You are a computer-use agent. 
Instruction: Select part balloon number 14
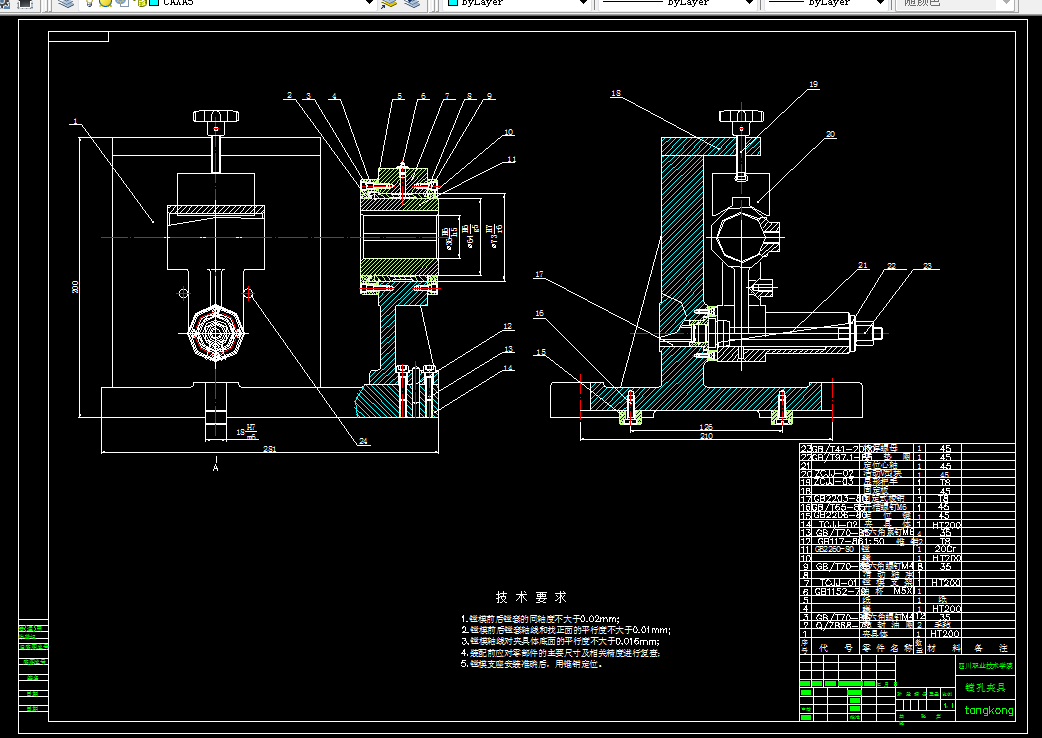click(508, 368)
